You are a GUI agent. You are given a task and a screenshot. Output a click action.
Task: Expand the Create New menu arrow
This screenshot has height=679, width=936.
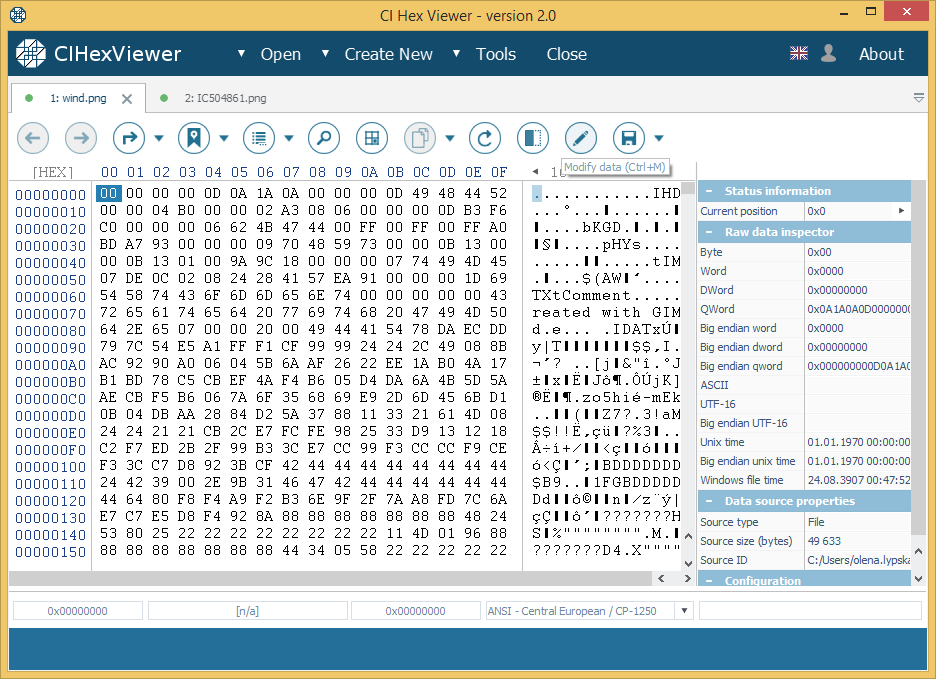tap(325, 53)
